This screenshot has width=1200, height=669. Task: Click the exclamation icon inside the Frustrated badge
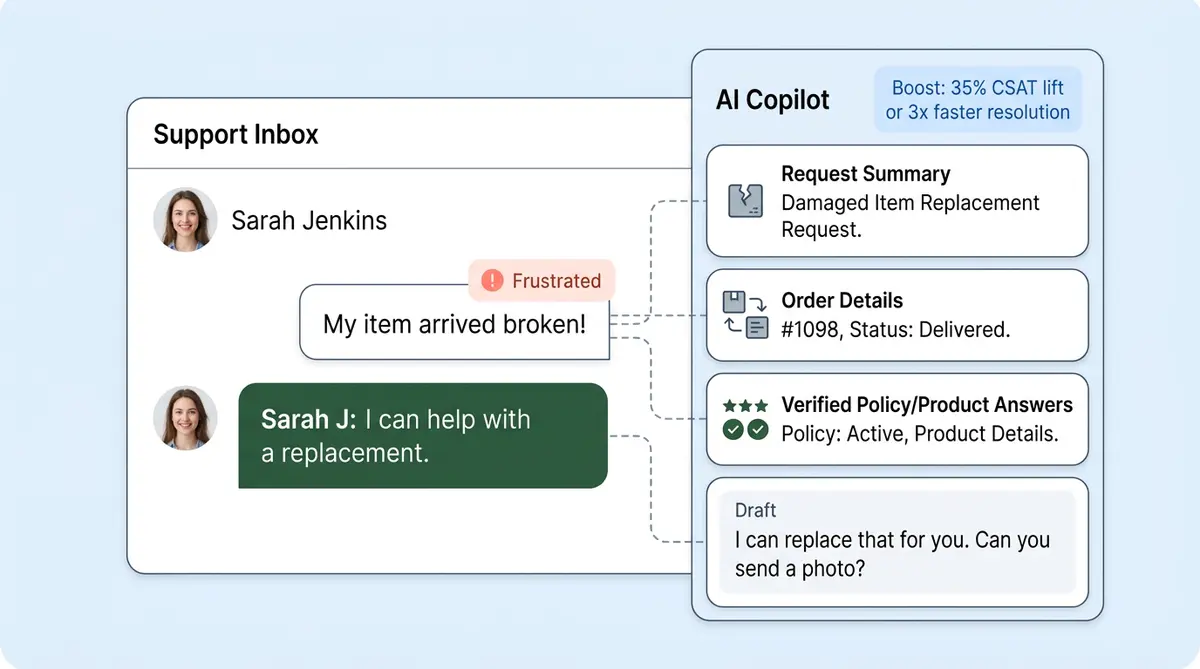(491, 281)
